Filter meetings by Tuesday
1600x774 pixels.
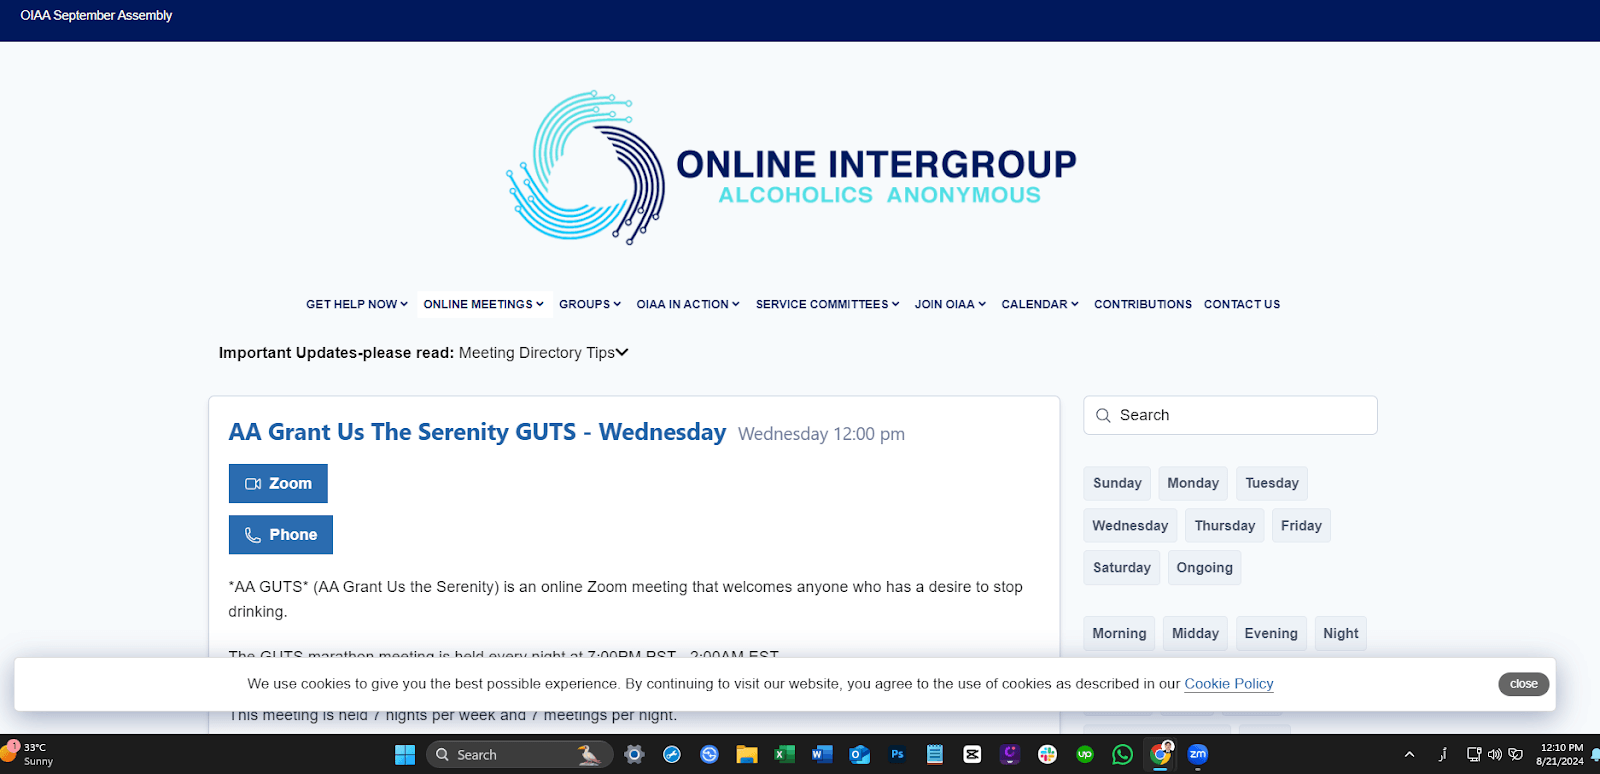(x=1272, y=483)
